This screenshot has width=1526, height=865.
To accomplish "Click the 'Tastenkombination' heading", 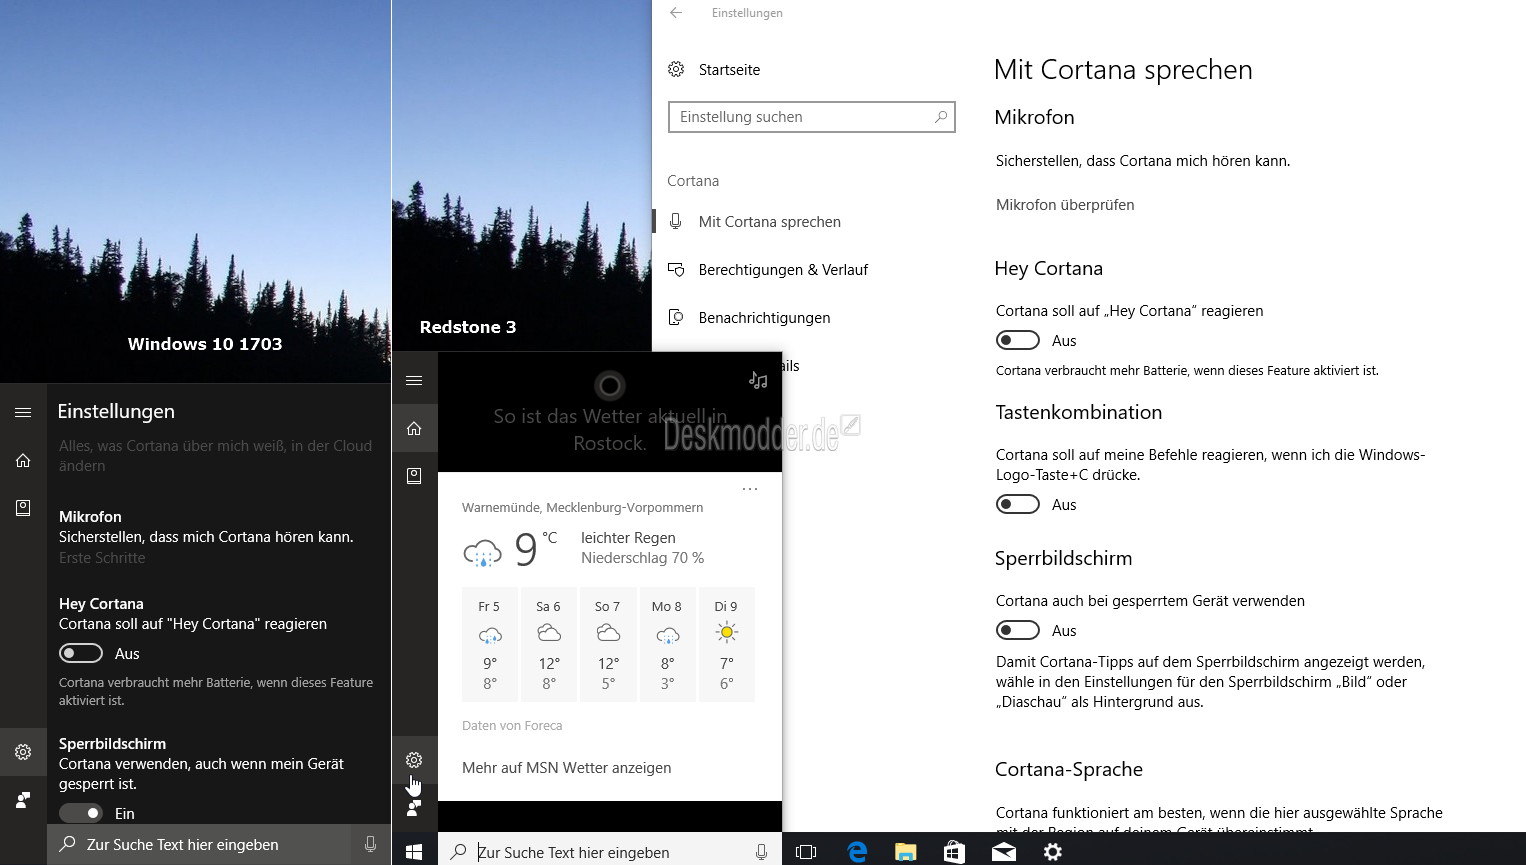I will pos(1079,412).
